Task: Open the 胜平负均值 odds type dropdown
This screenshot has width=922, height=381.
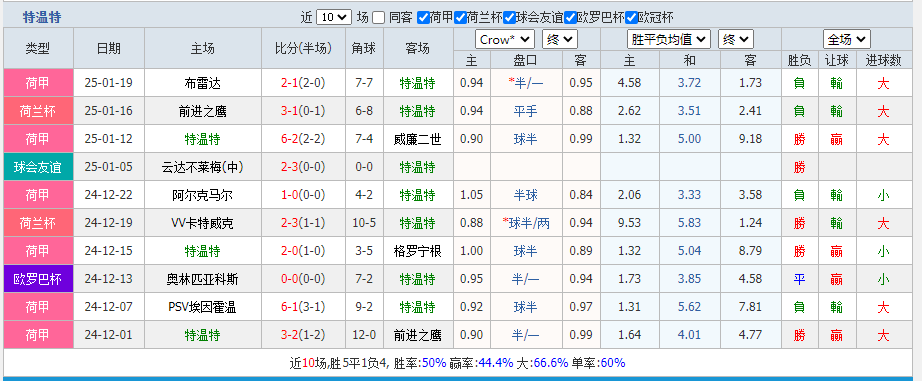Action: pos(669,39)
